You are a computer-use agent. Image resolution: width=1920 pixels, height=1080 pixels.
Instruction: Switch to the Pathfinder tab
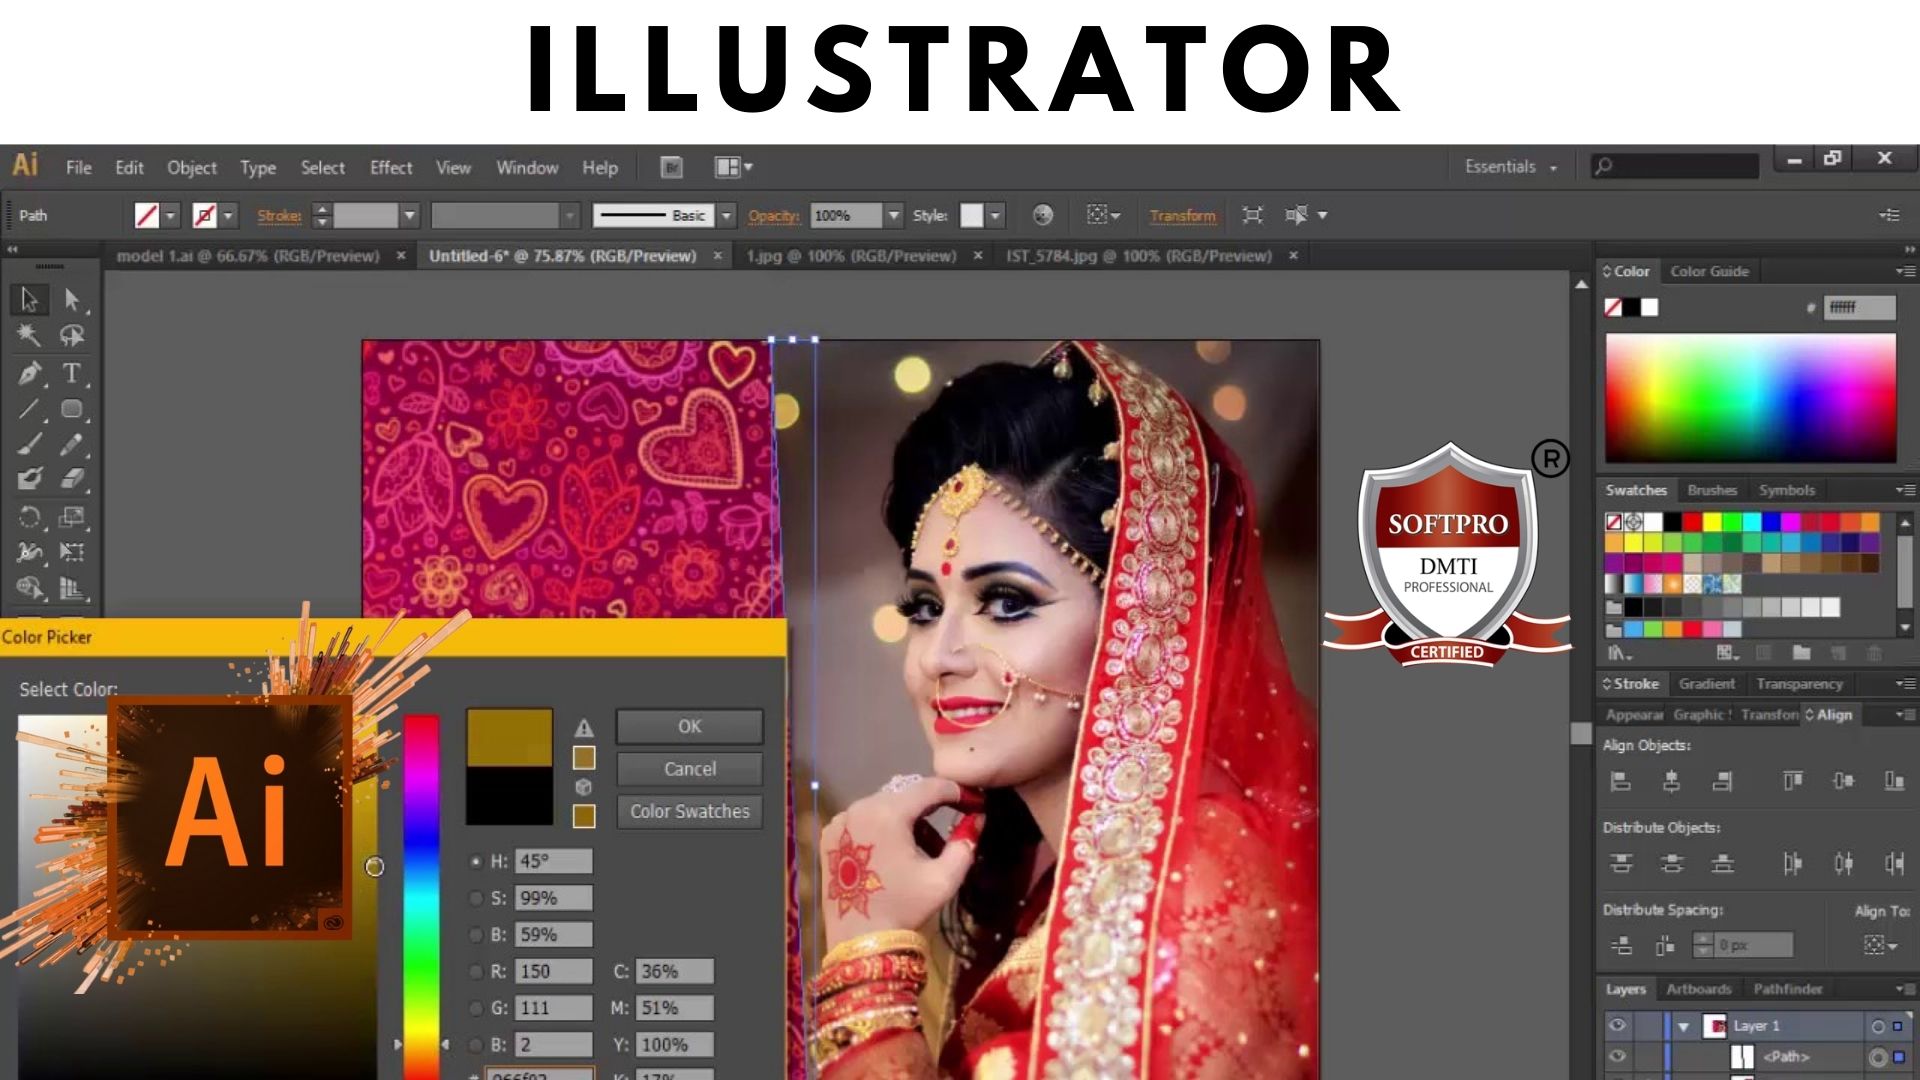pyautogui.click(x=1788, y=989)
